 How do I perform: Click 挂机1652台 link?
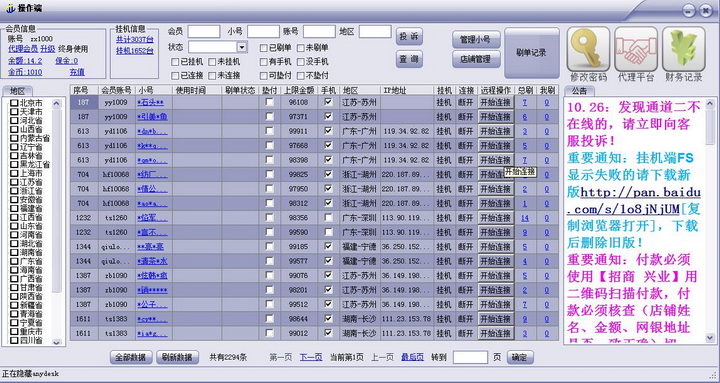[135, 51]
